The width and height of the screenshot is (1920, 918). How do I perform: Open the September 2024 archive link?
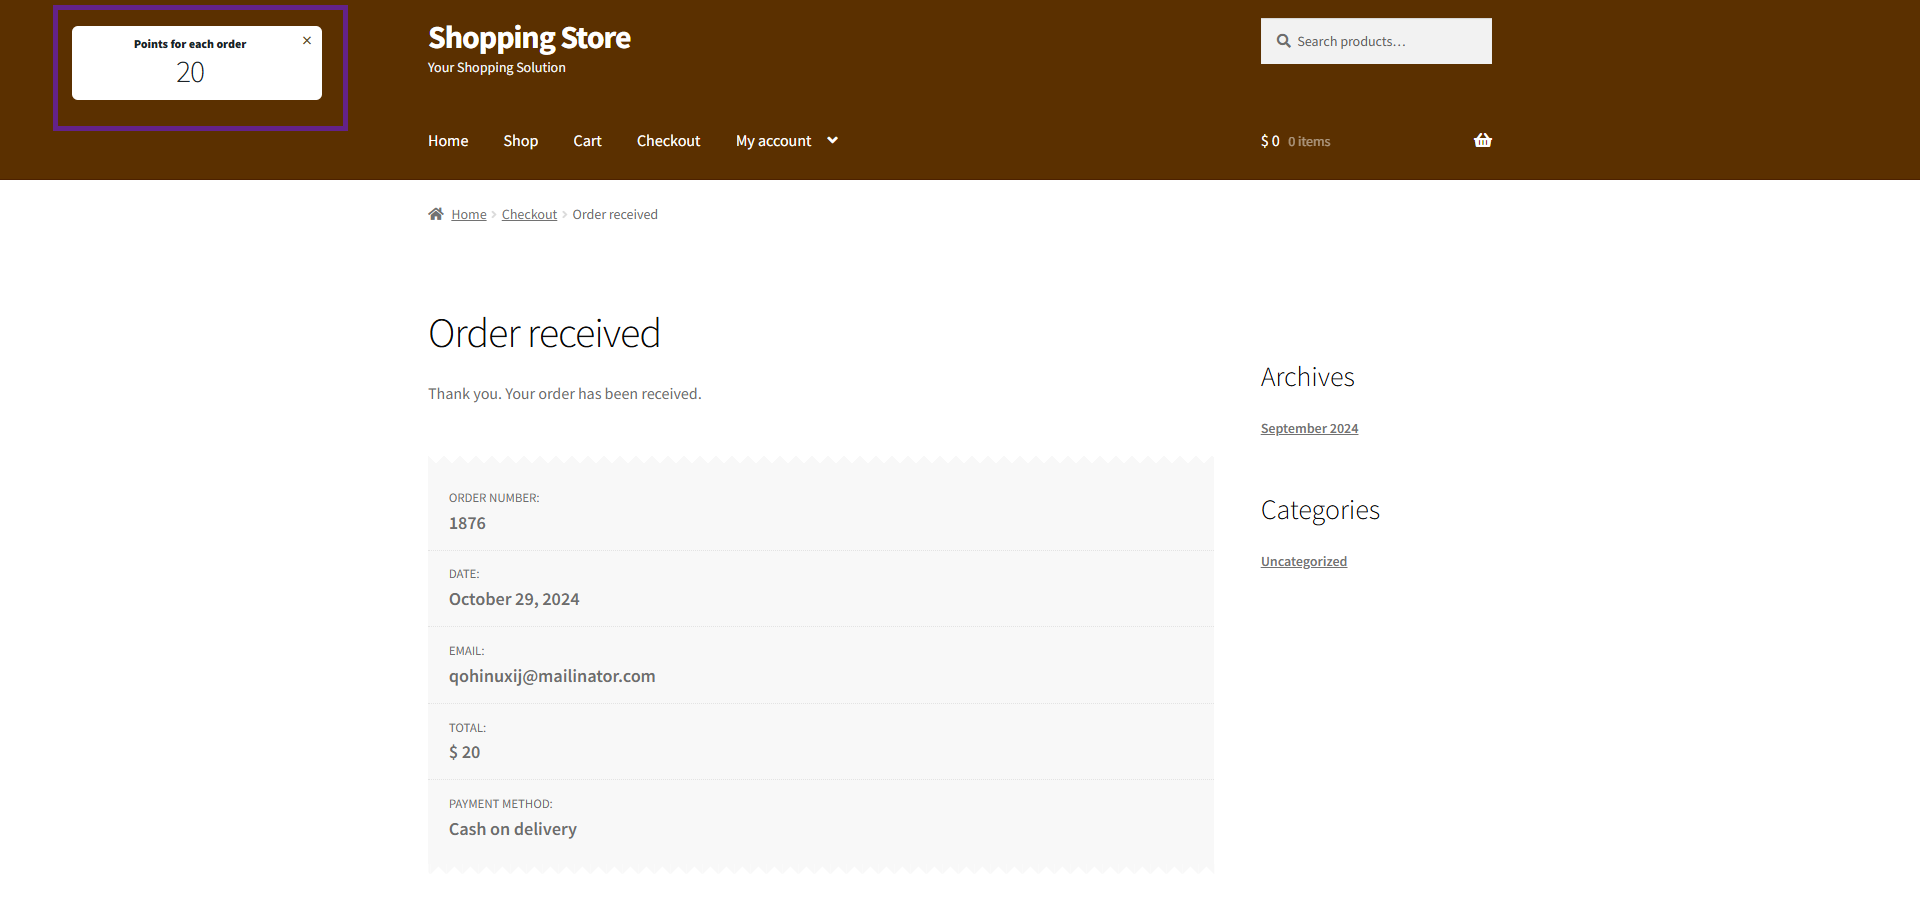(x=1309, y=429)
